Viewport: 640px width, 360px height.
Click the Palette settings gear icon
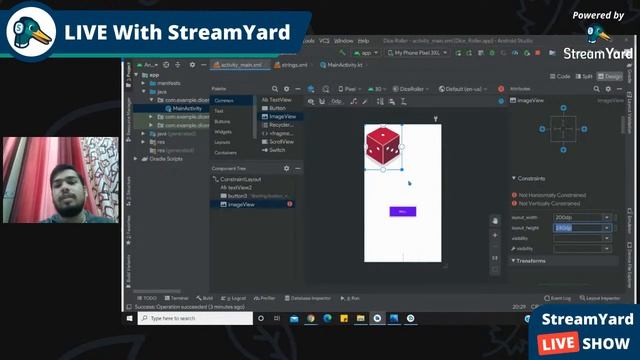pos(287,89)
